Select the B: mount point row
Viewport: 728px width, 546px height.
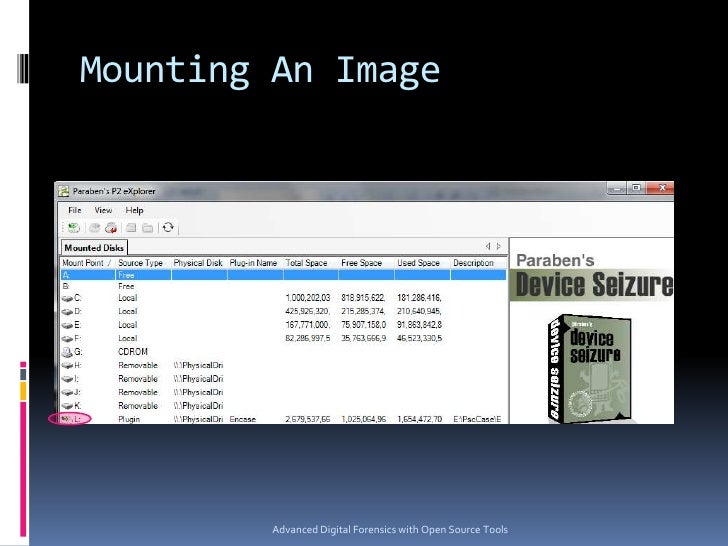pyautogui.click(x=283, y=286)
